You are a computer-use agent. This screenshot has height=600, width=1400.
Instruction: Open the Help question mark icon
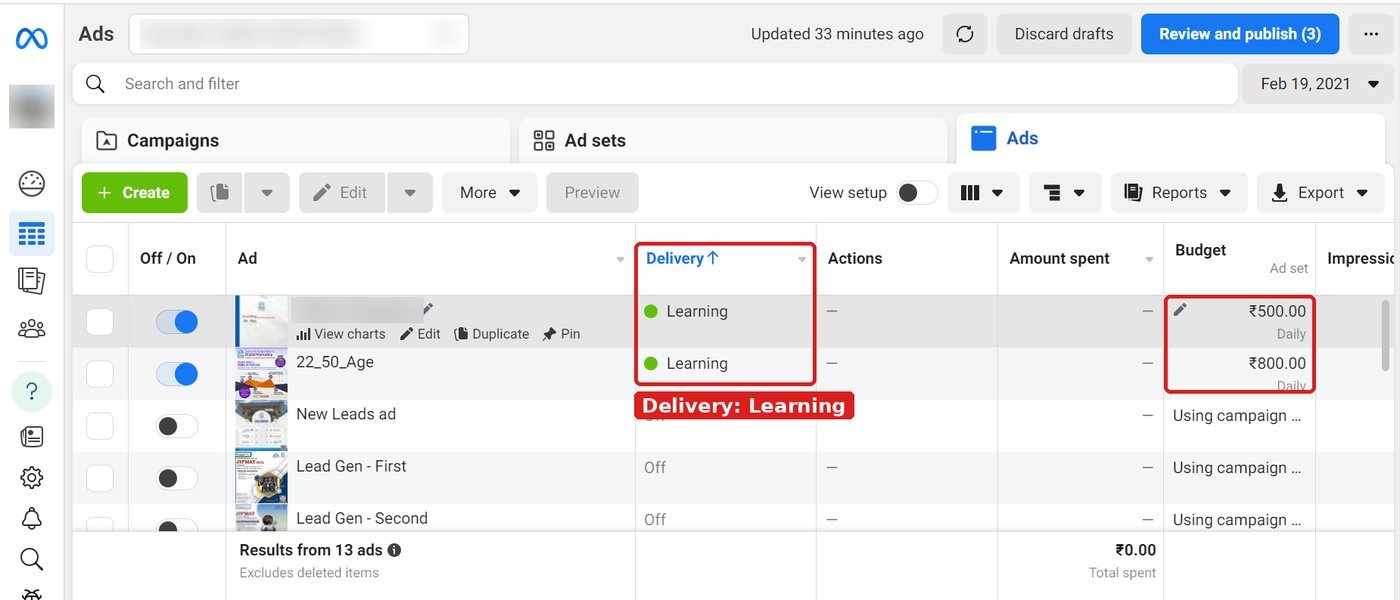[32, 391]
